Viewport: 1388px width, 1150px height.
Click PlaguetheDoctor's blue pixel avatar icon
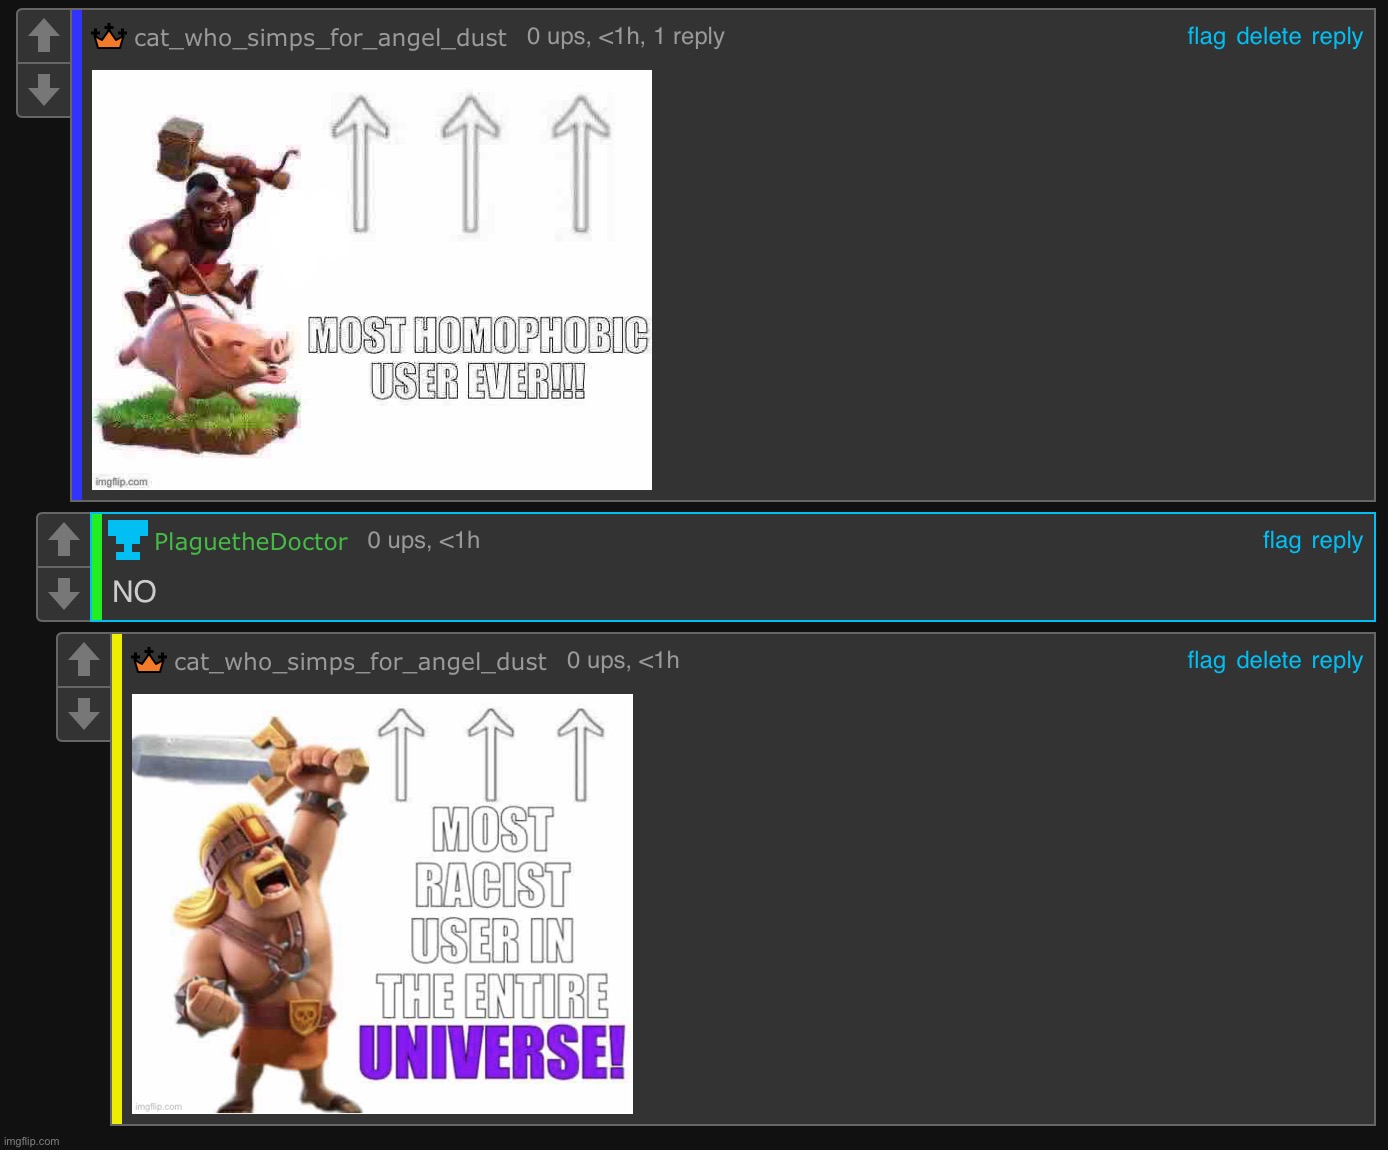128,540
